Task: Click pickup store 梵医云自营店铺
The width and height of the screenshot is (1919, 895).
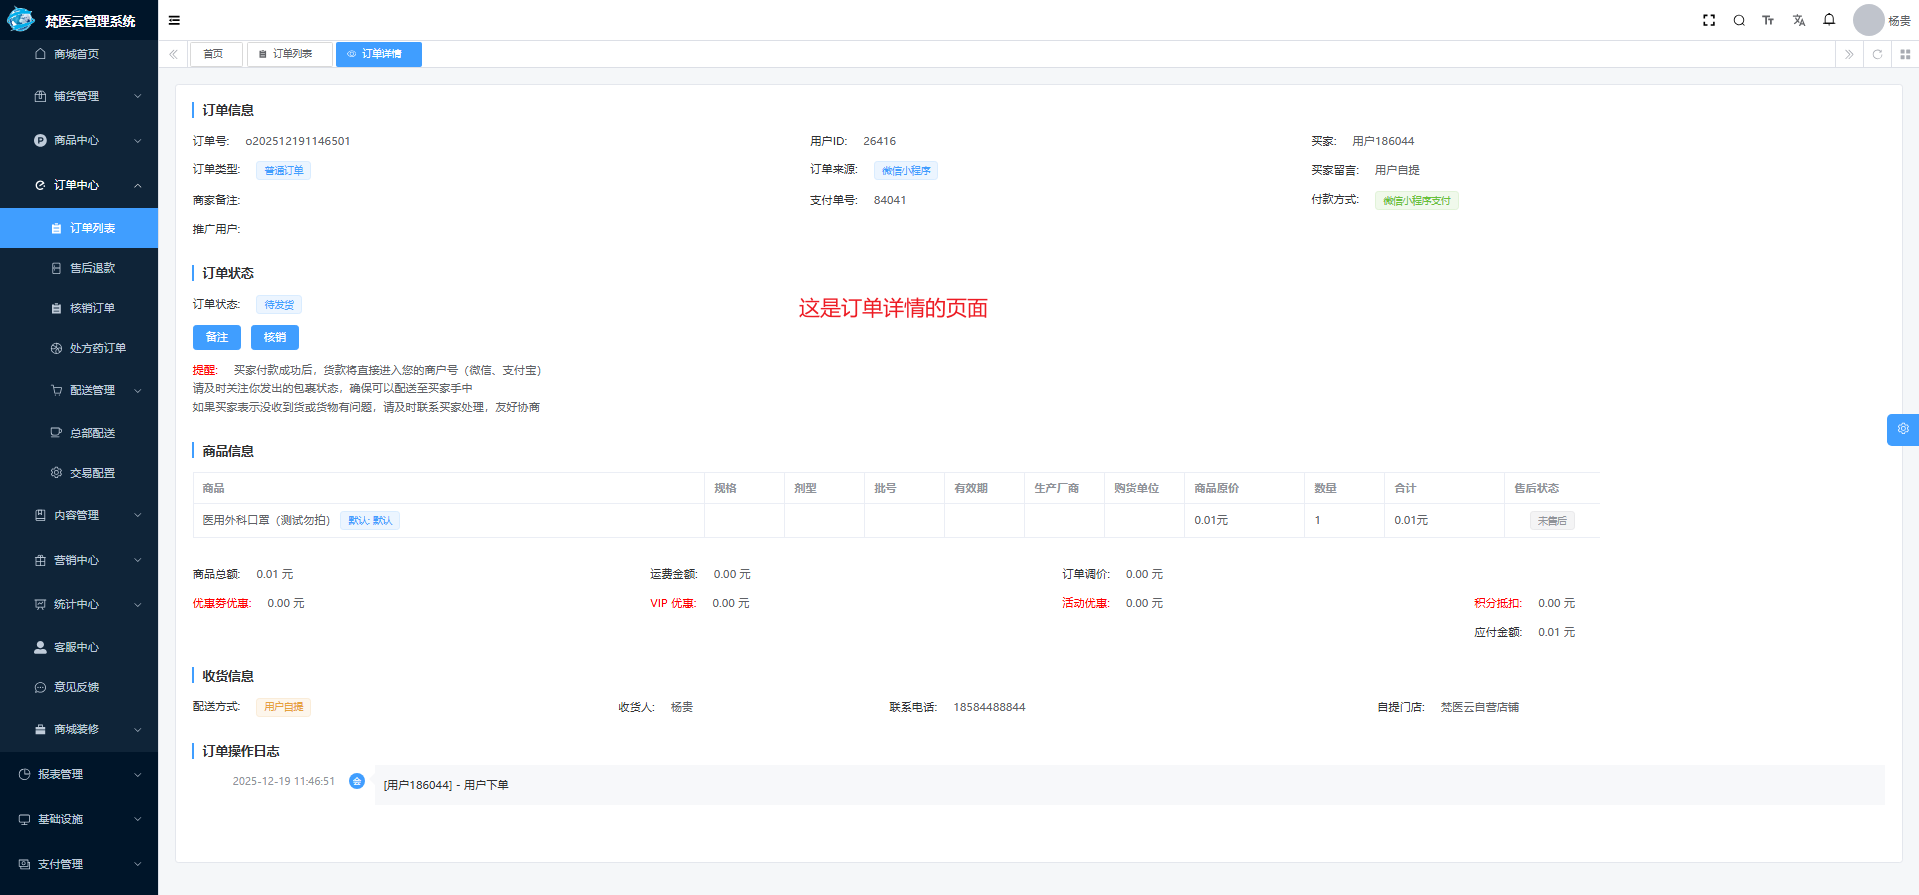Action: pos(1480,707)
